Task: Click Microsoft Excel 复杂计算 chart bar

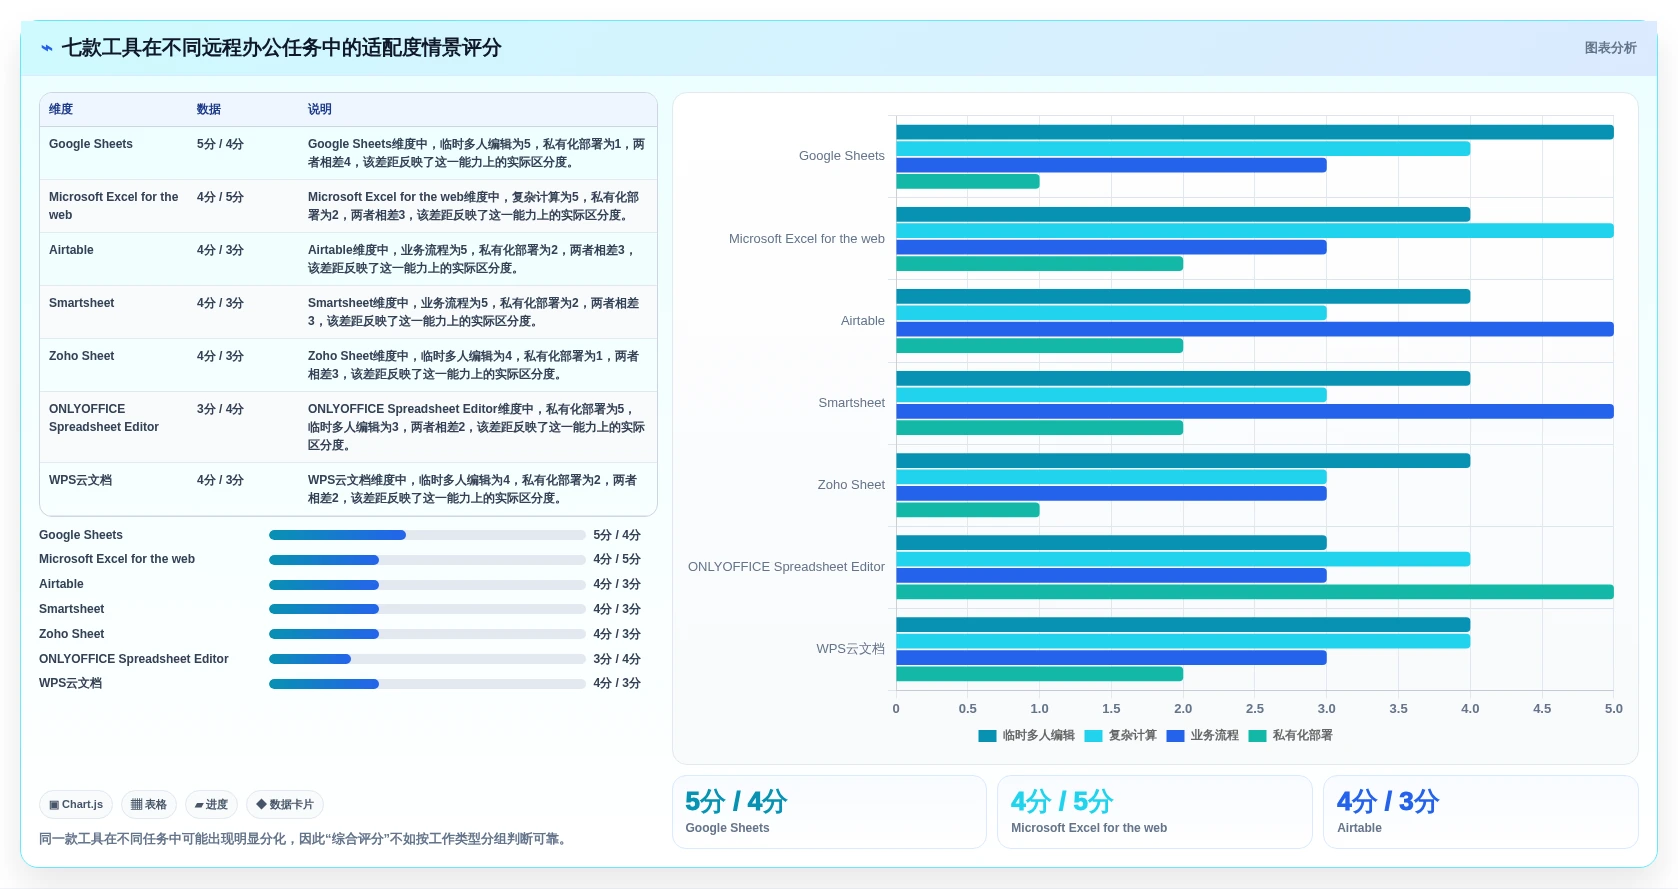Action: [1255, 231]
